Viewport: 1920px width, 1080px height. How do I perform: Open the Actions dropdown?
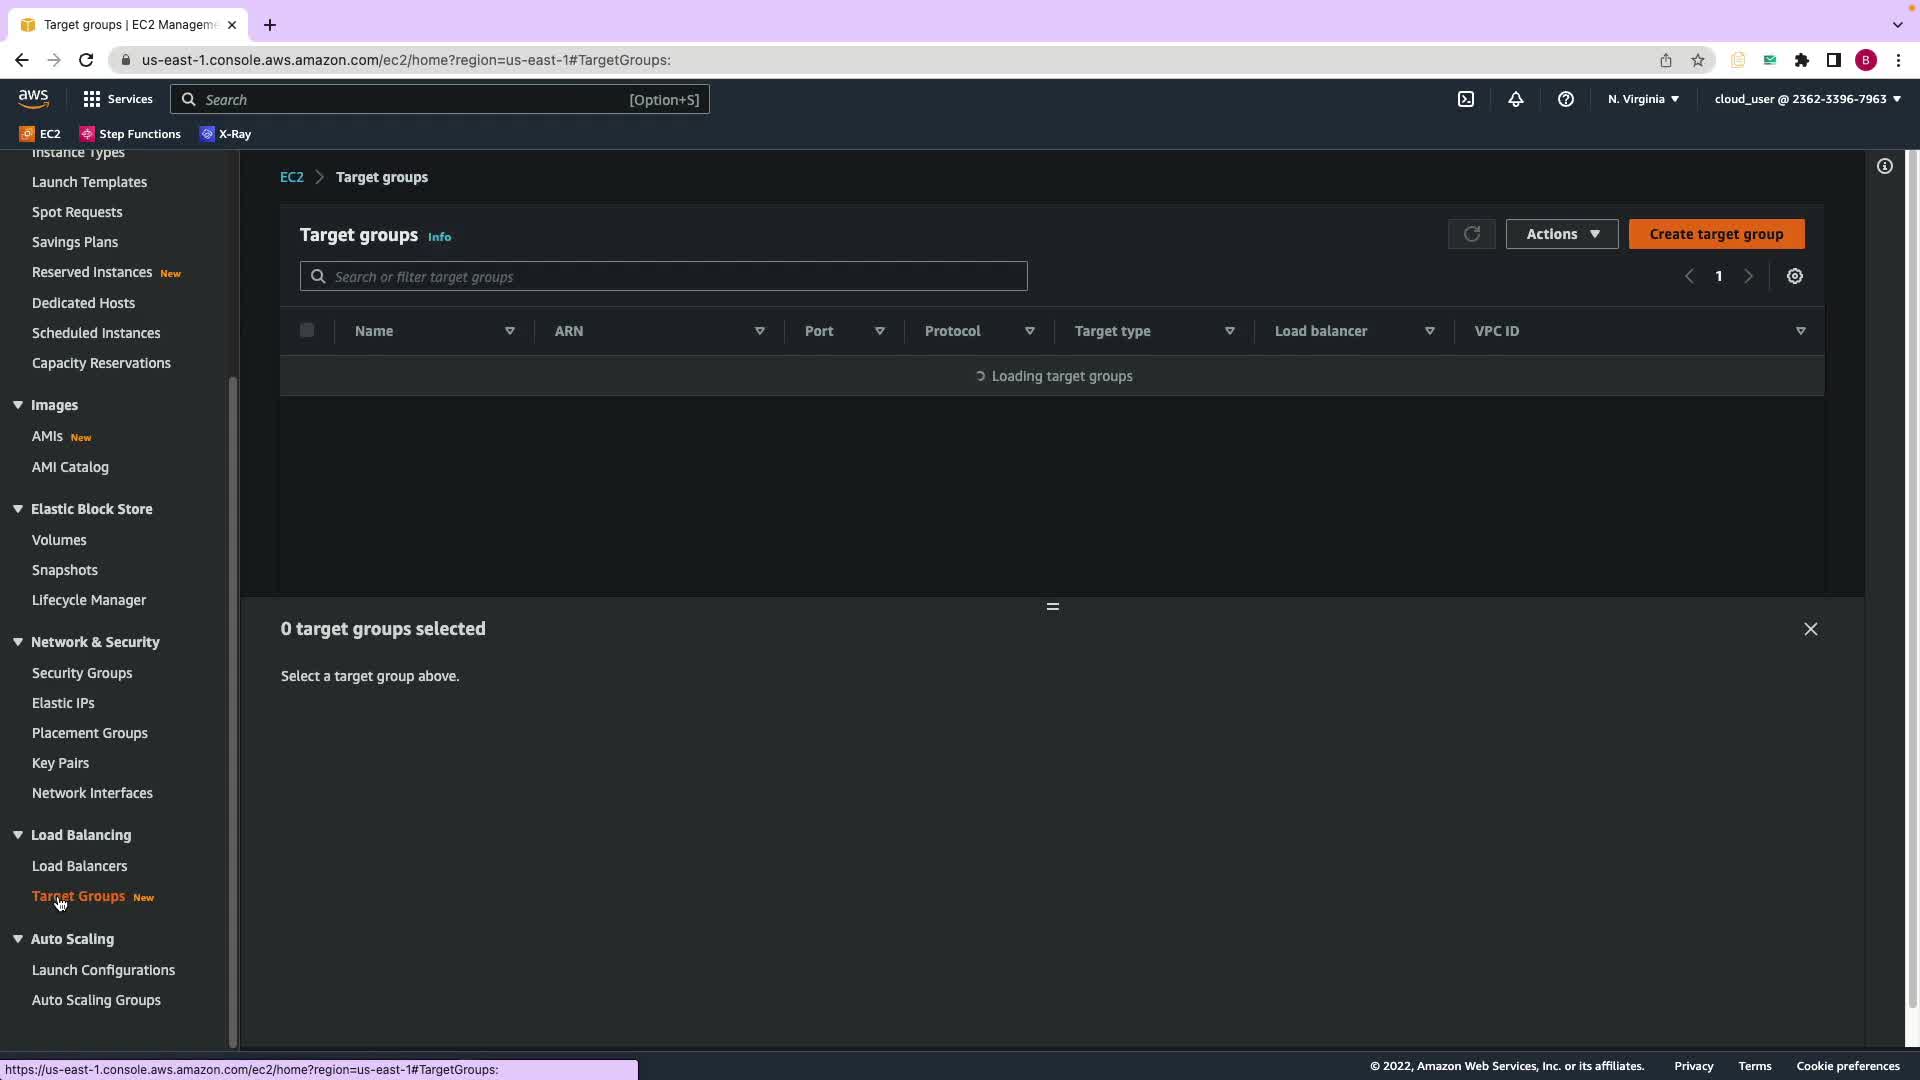click(1561, 234)
